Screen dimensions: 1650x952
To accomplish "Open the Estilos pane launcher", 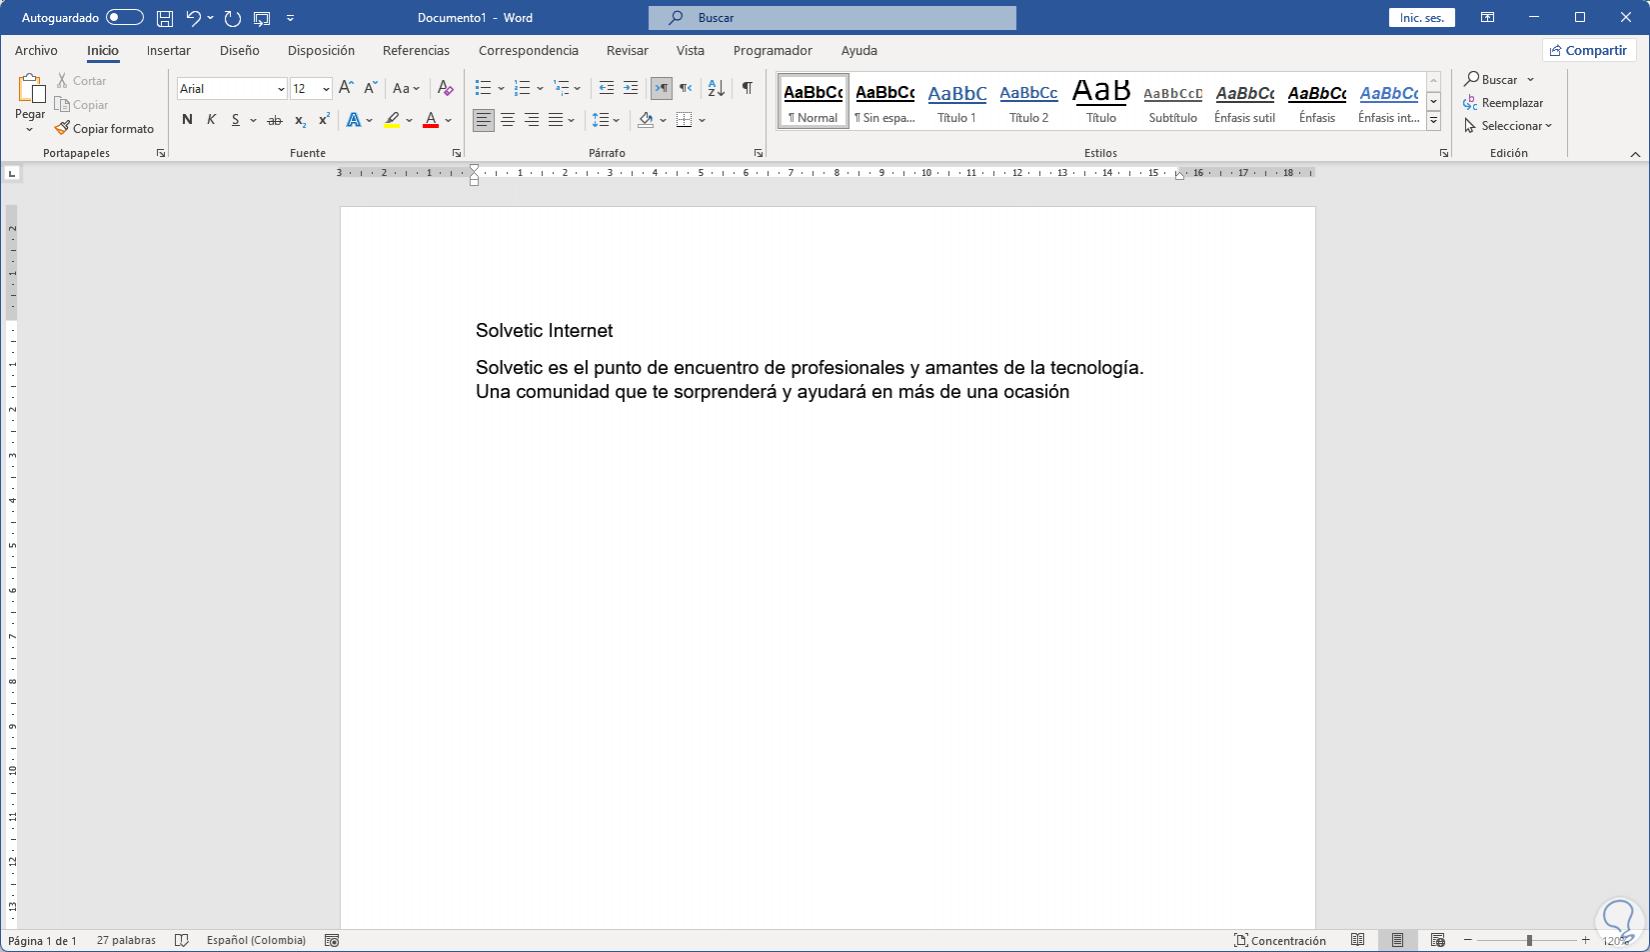I will click(x=1444, y=153).
